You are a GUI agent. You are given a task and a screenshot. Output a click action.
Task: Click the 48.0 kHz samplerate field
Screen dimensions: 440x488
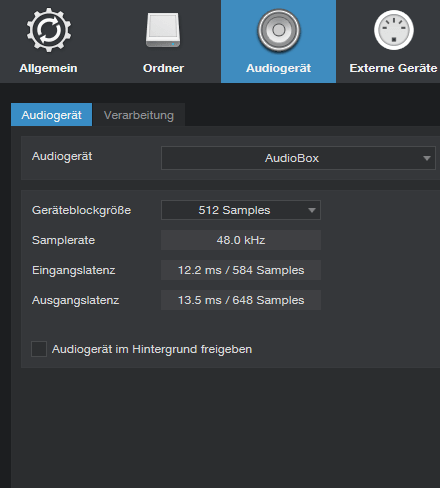click(241, 240)
